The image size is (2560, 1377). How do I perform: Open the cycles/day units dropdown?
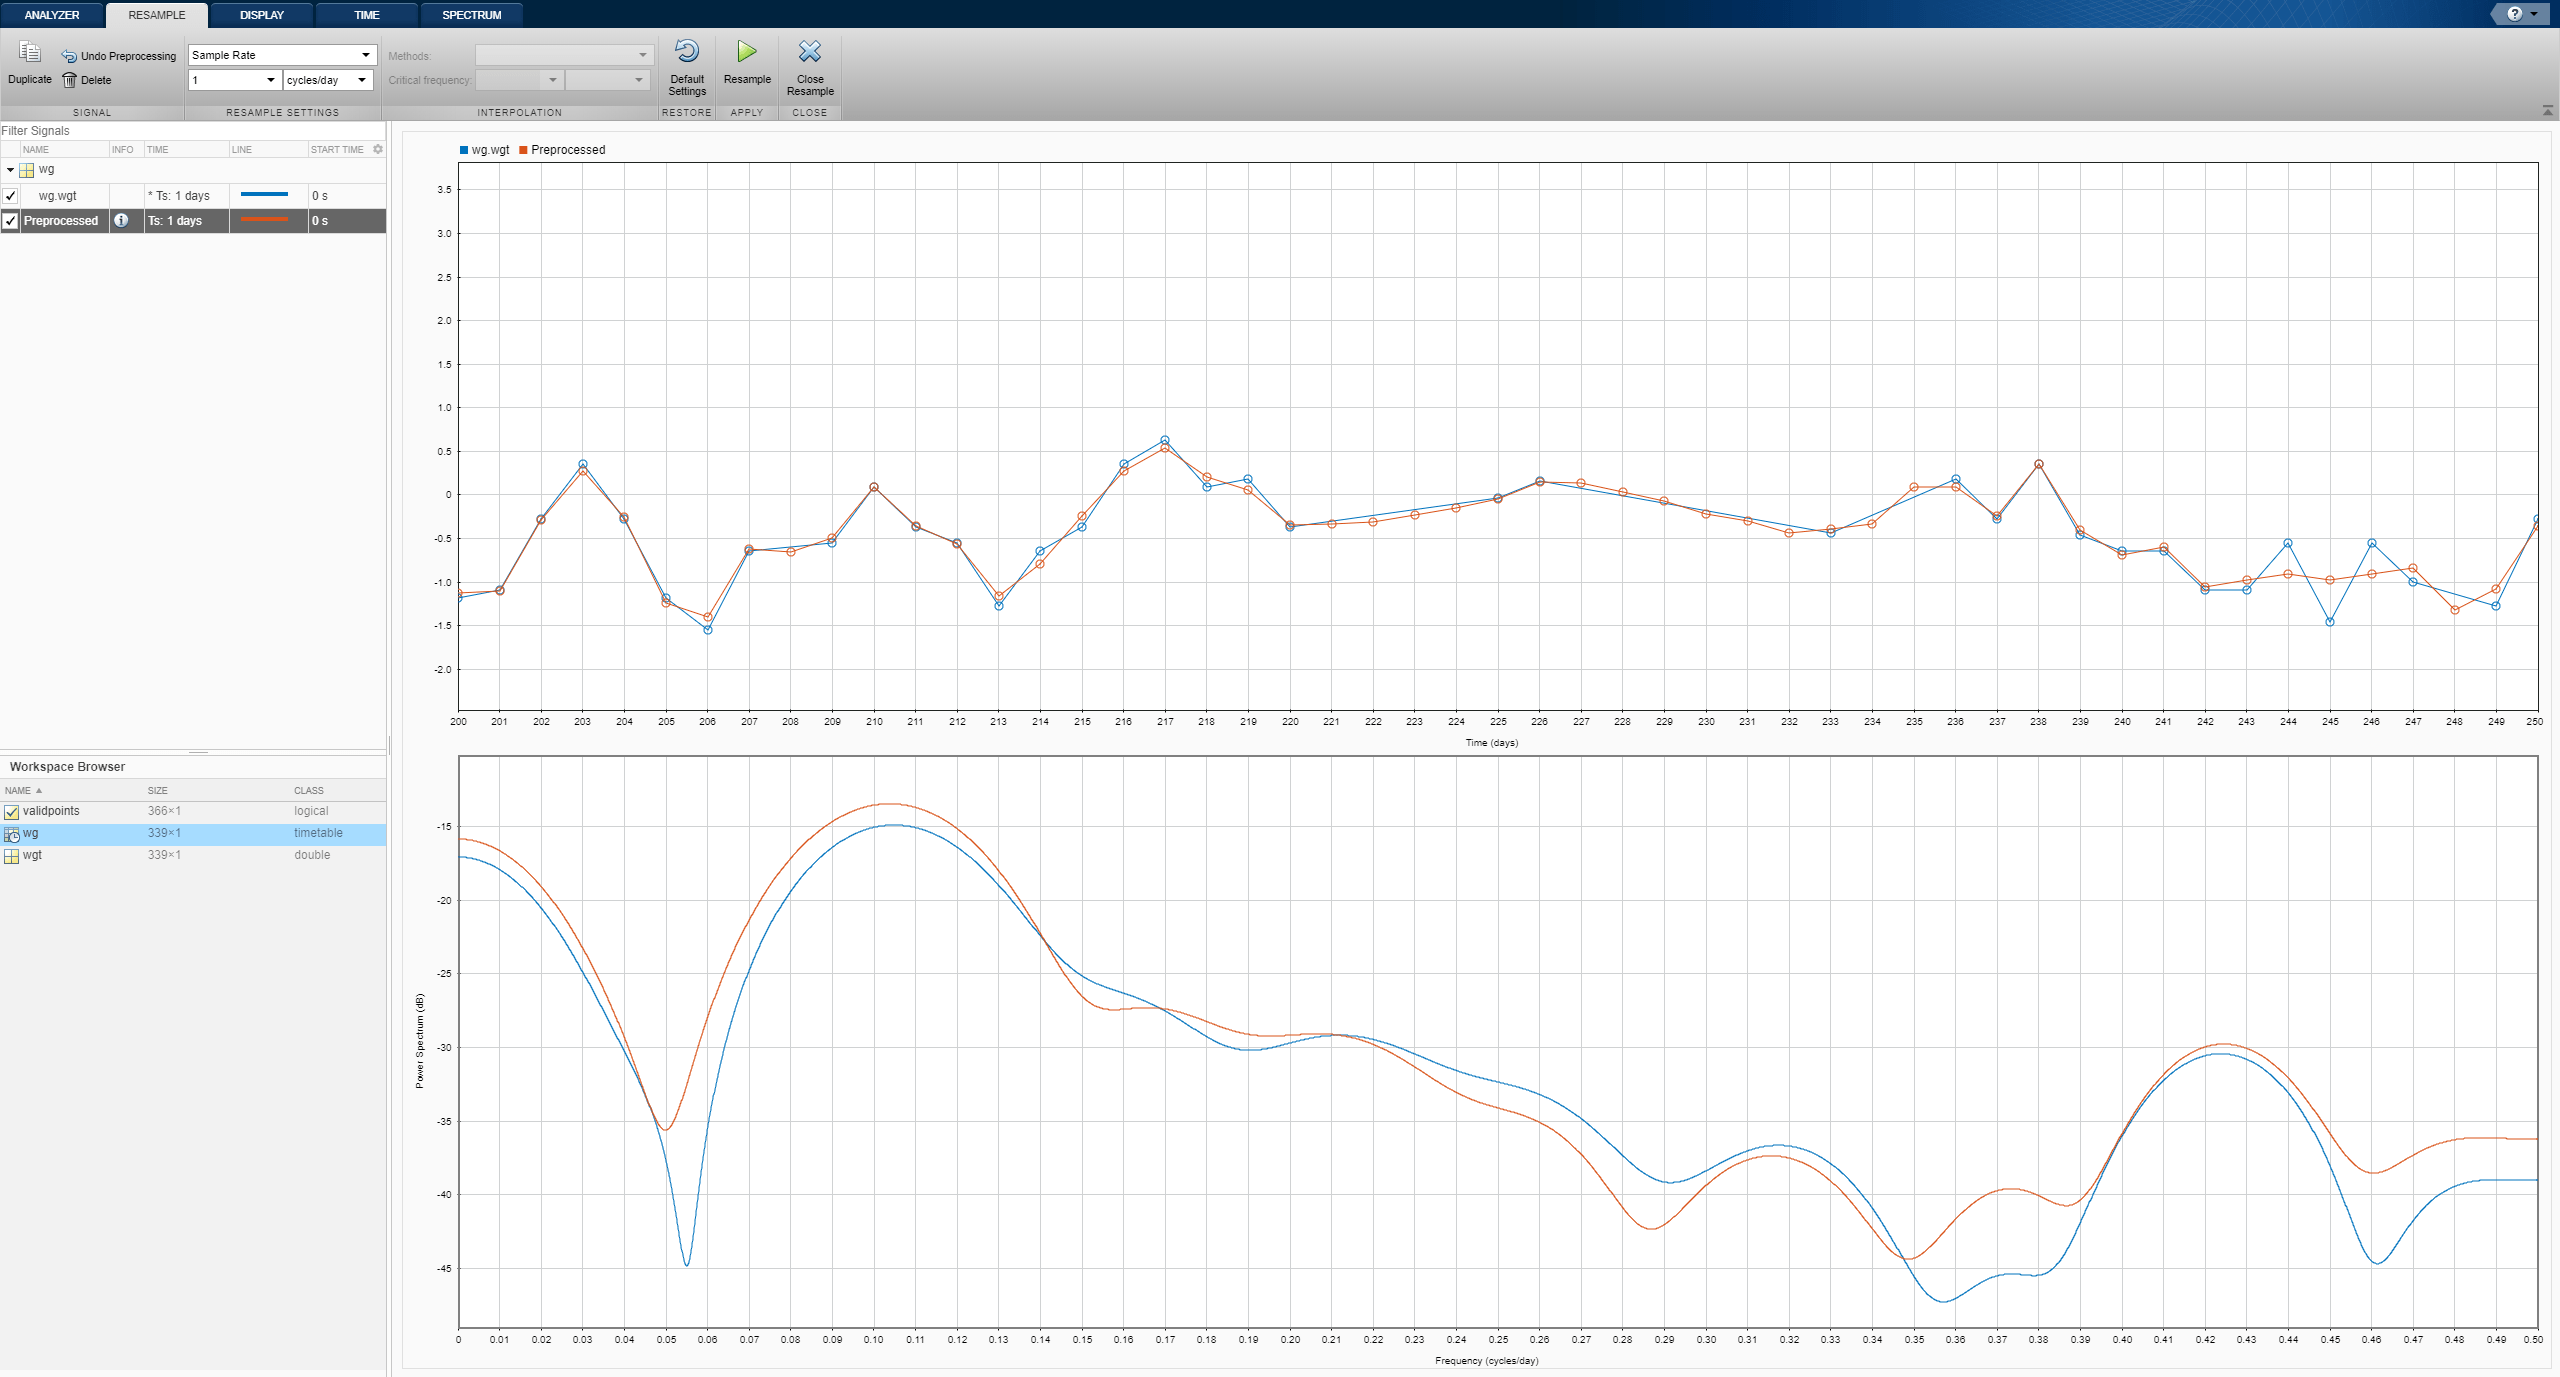point(361,80)
